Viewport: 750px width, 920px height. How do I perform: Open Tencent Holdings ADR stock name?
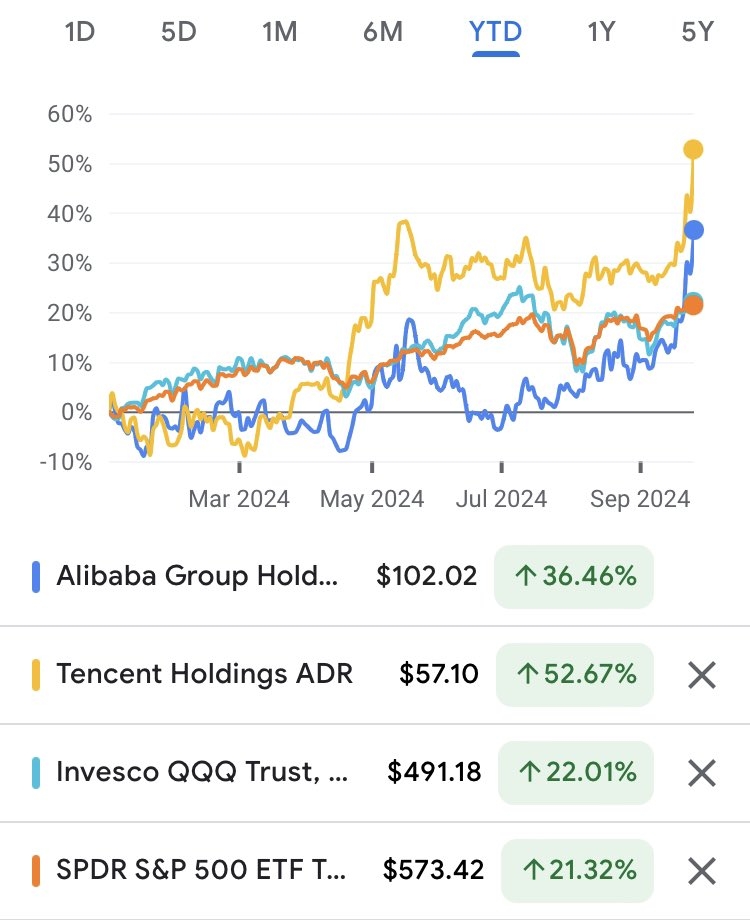coord(204,674)
